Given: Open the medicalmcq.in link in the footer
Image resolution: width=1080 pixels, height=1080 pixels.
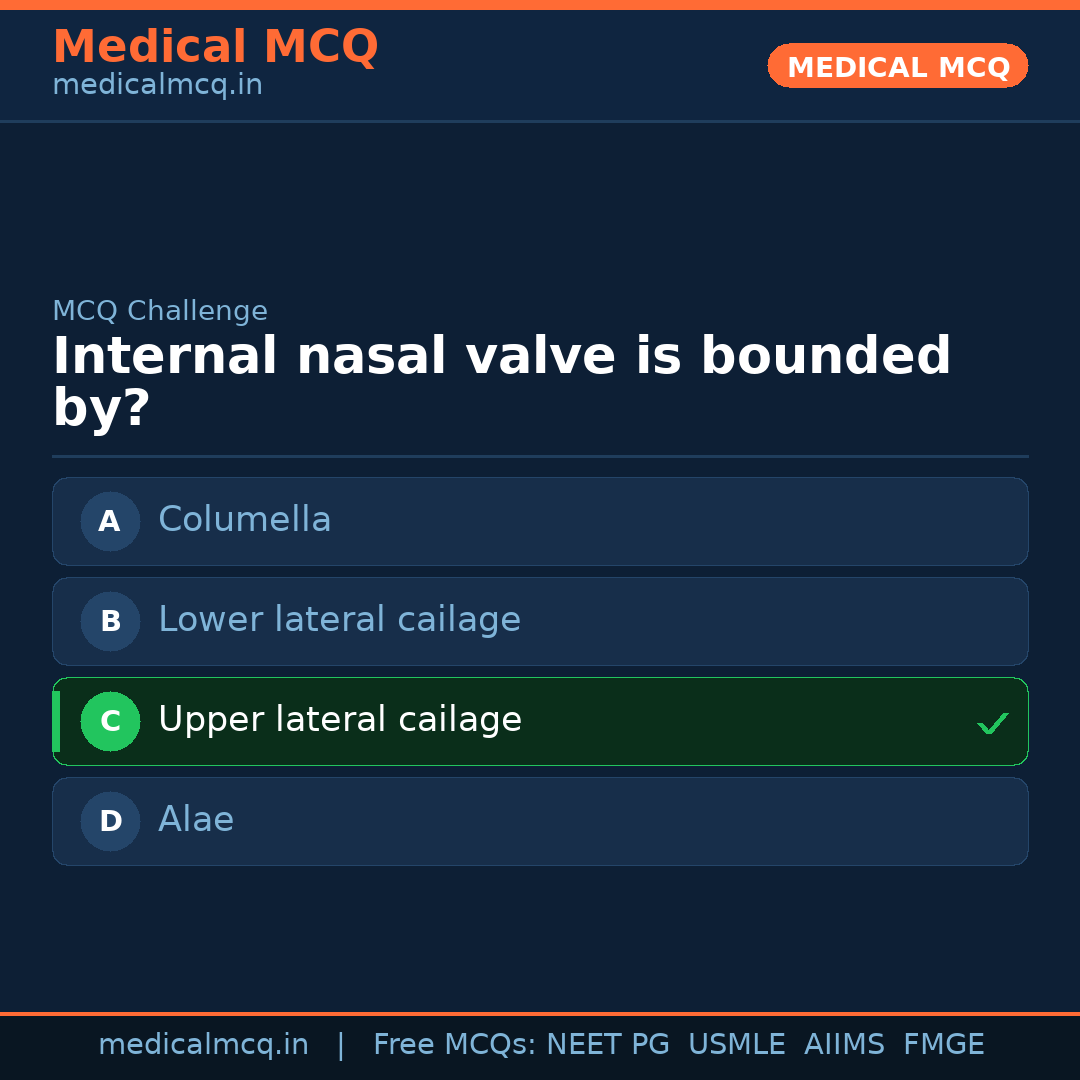Looking at the screenshot, I should coord(203,1045).
